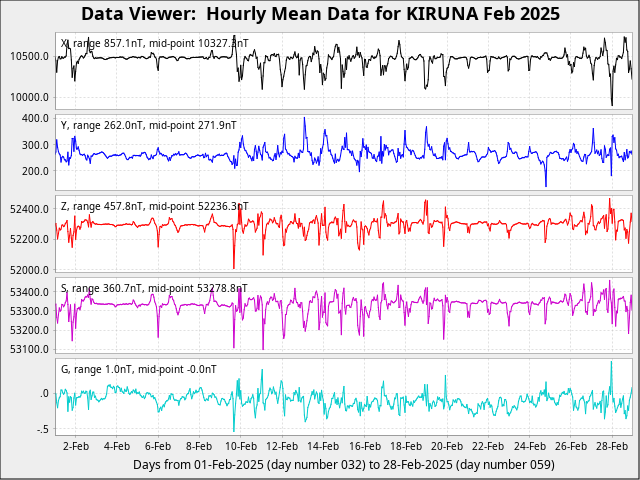Pick the 20-Feb tick on the axis
Viewport: 640px width, 480px height.
446,446
